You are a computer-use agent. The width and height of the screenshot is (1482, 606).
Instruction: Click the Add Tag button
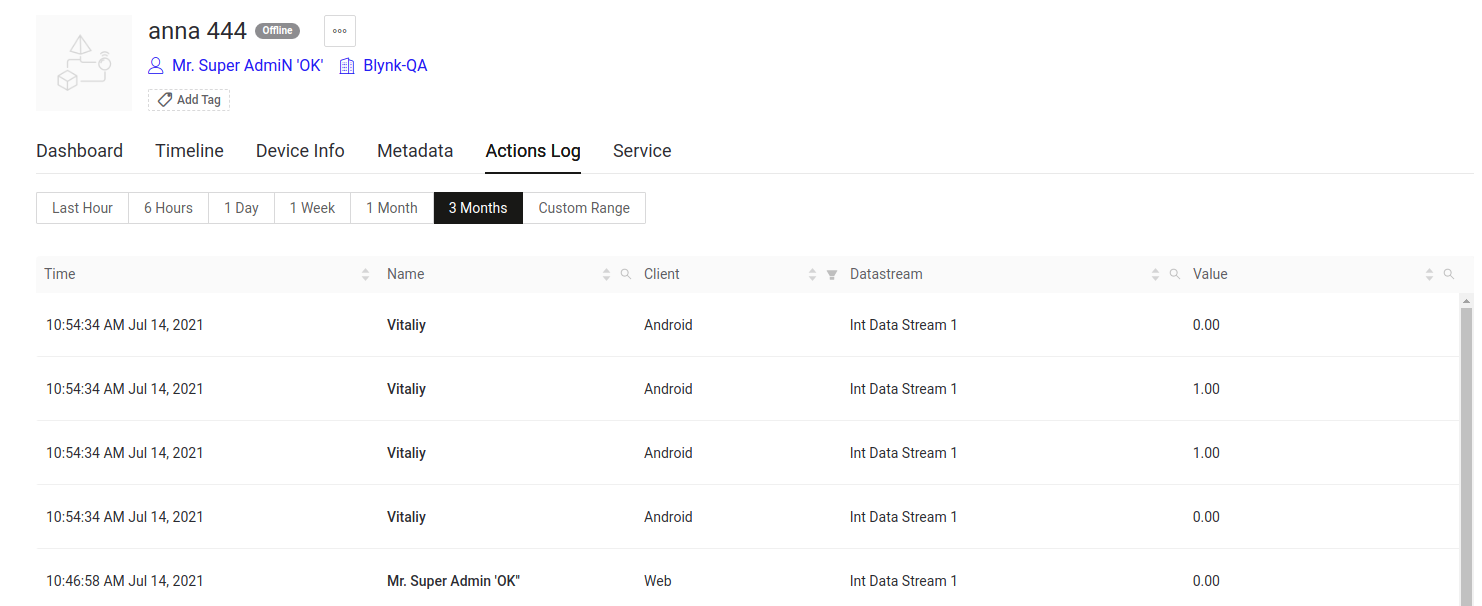(189, 100)
